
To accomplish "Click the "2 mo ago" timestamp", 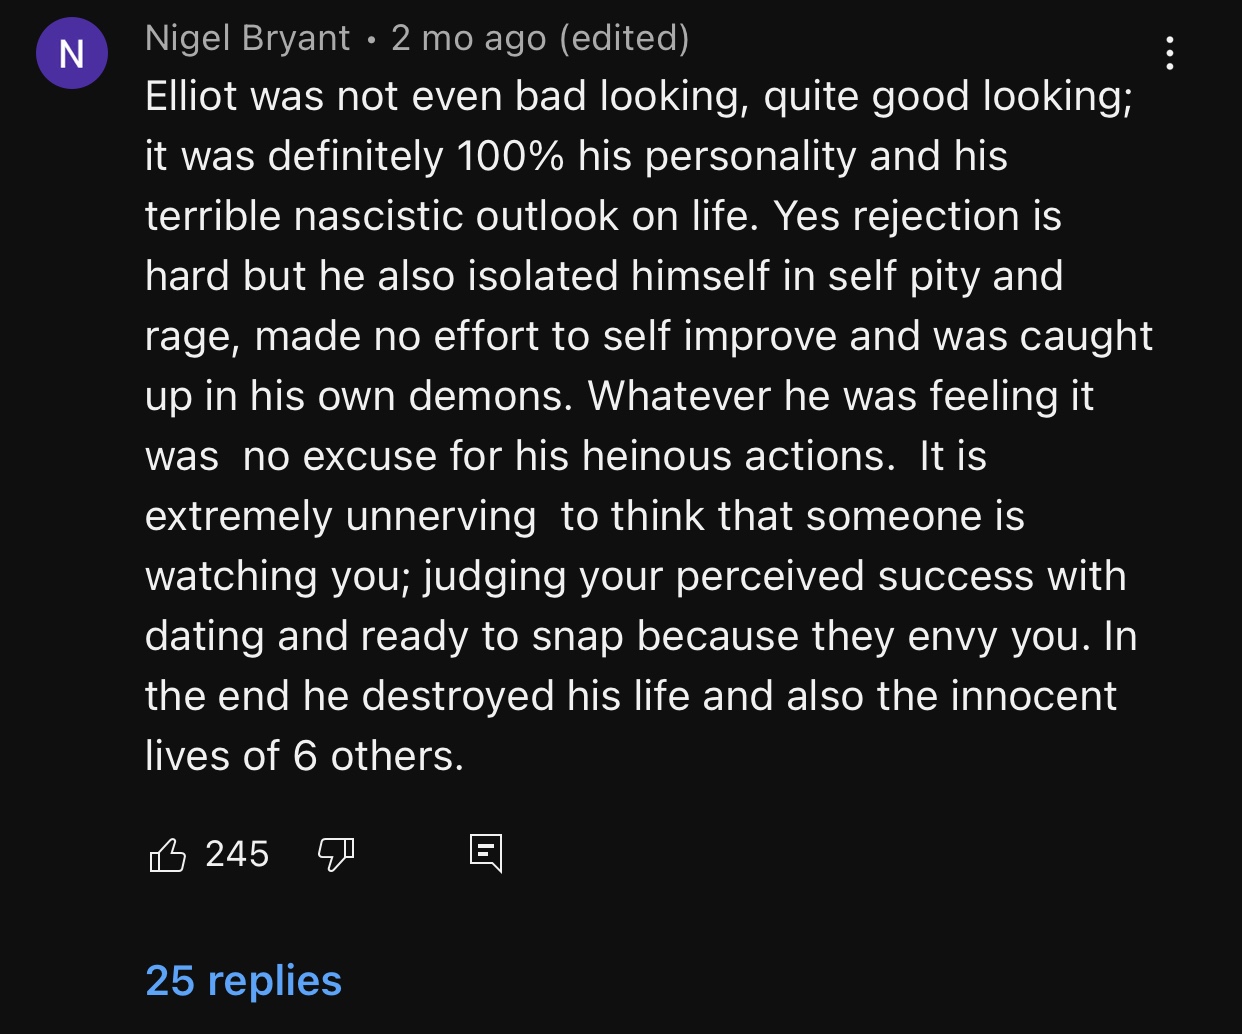I will click(x=469, y=38).
